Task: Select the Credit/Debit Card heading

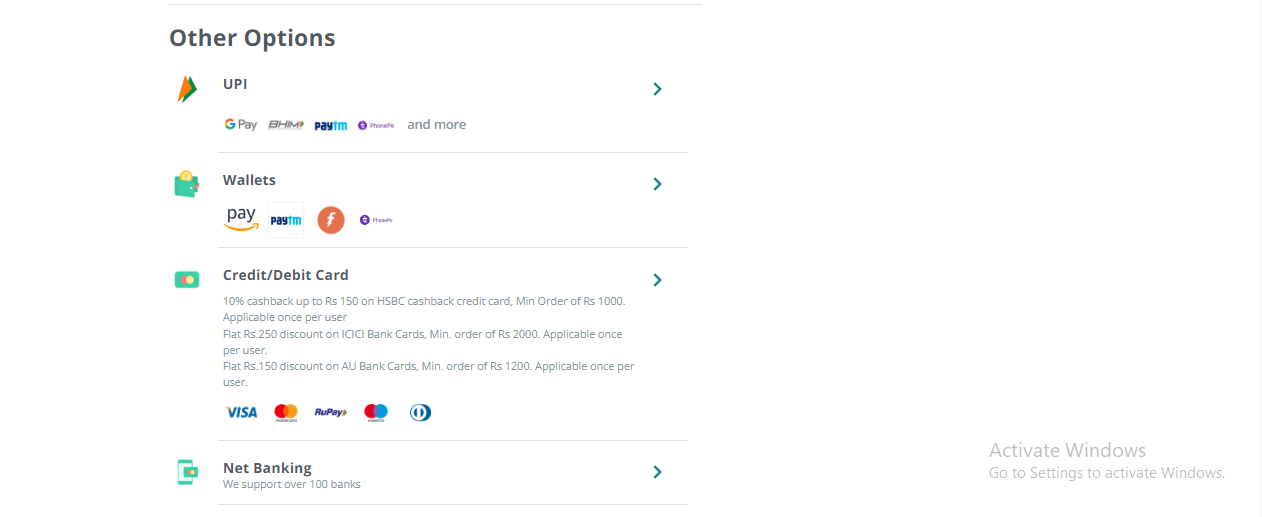Action: coord(285,275)
